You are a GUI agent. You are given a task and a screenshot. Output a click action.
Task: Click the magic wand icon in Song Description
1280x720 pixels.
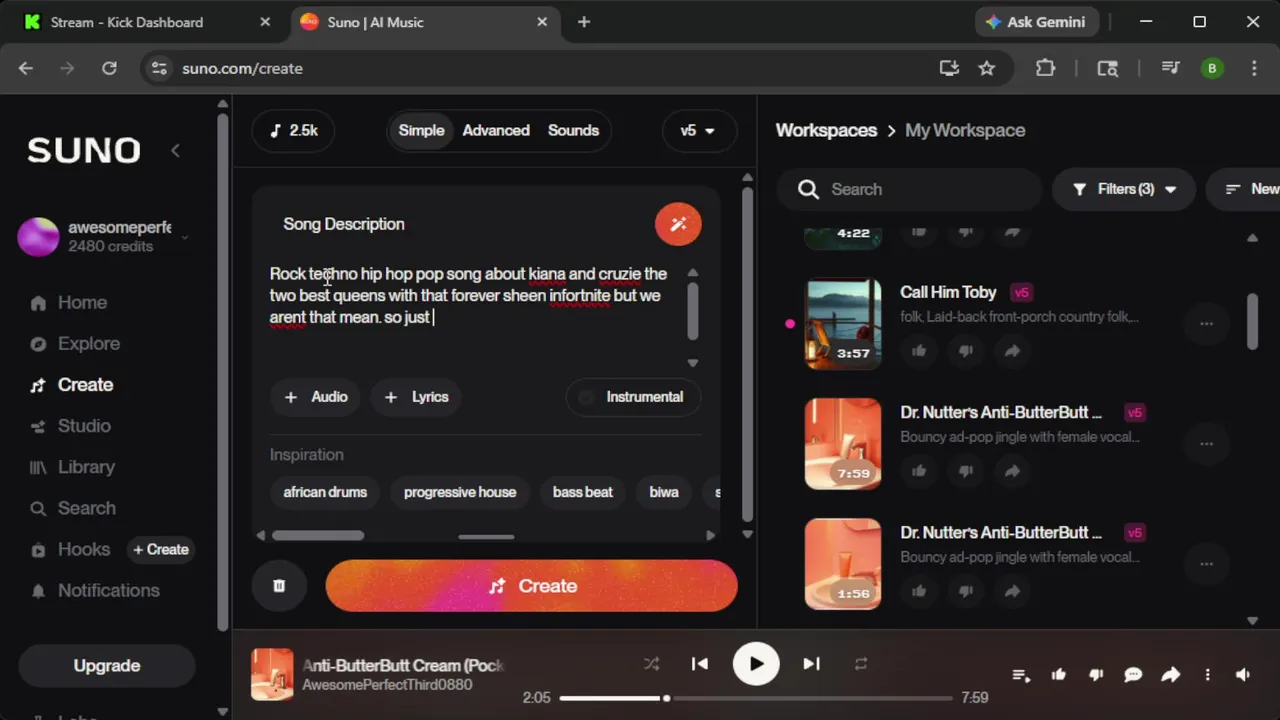[678, 224]
